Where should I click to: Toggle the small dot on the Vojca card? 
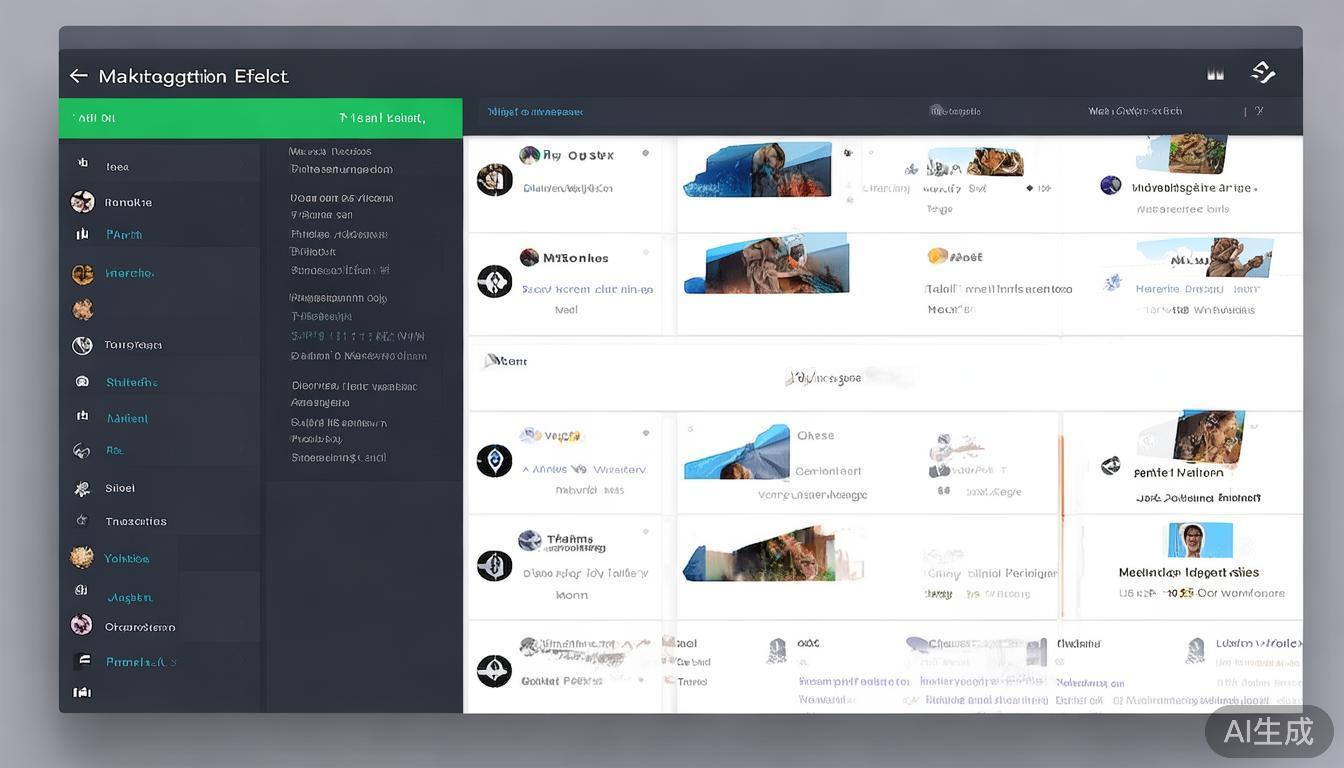646,433
